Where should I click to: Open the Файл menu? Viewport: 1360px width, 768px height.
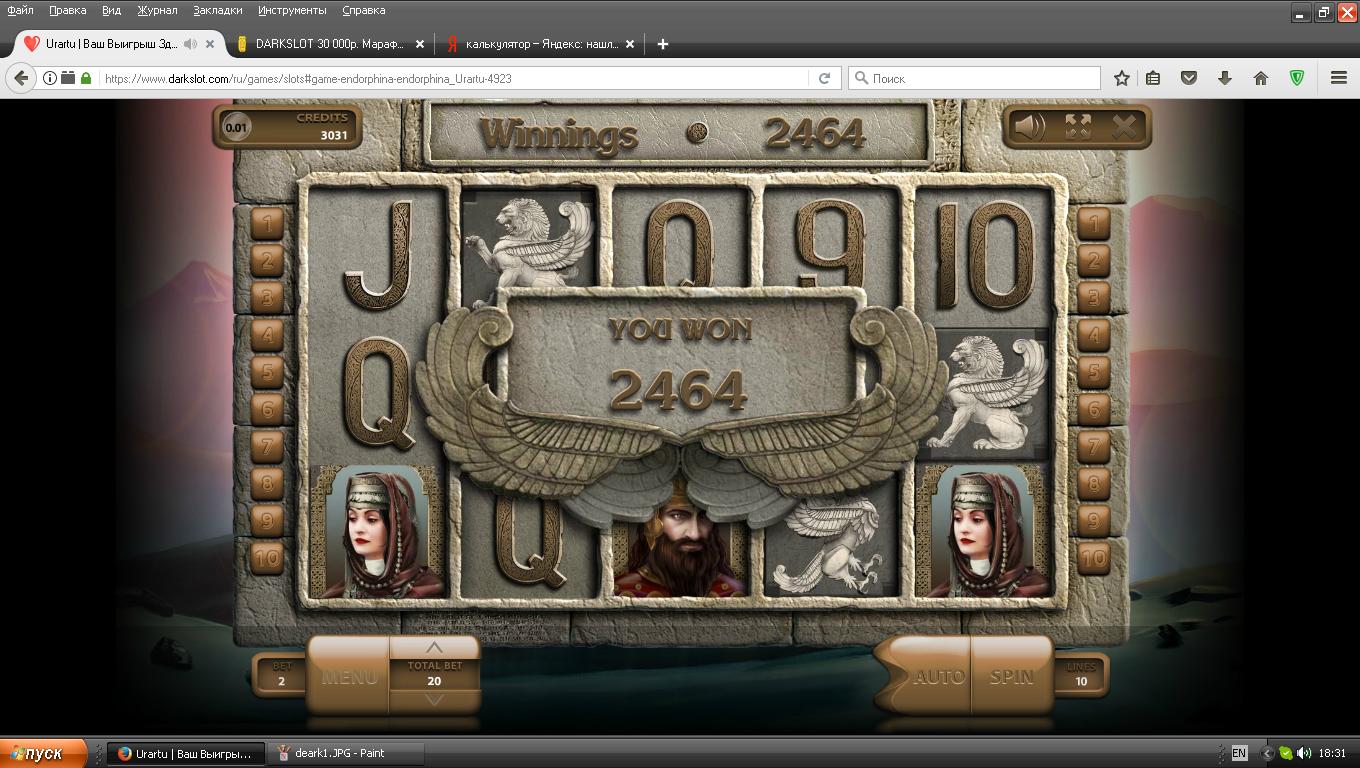(x=20, y=10)
